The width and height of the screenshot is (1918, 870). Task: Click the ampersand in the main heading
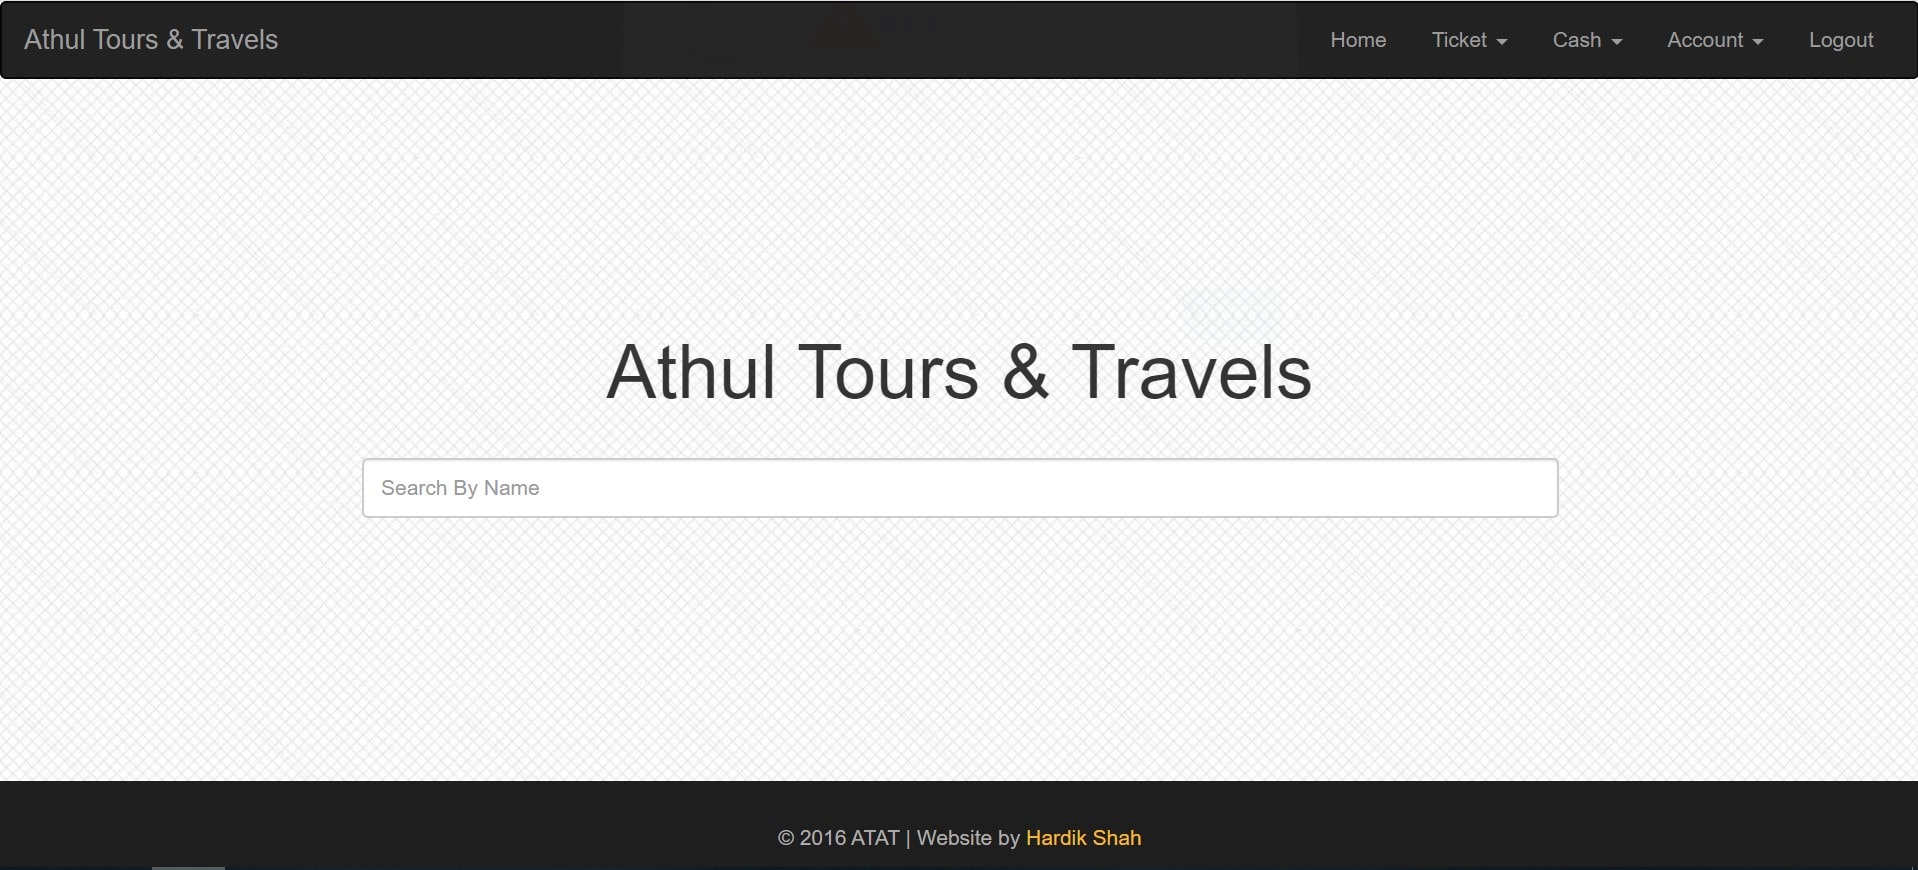[x=1025, y=373]
